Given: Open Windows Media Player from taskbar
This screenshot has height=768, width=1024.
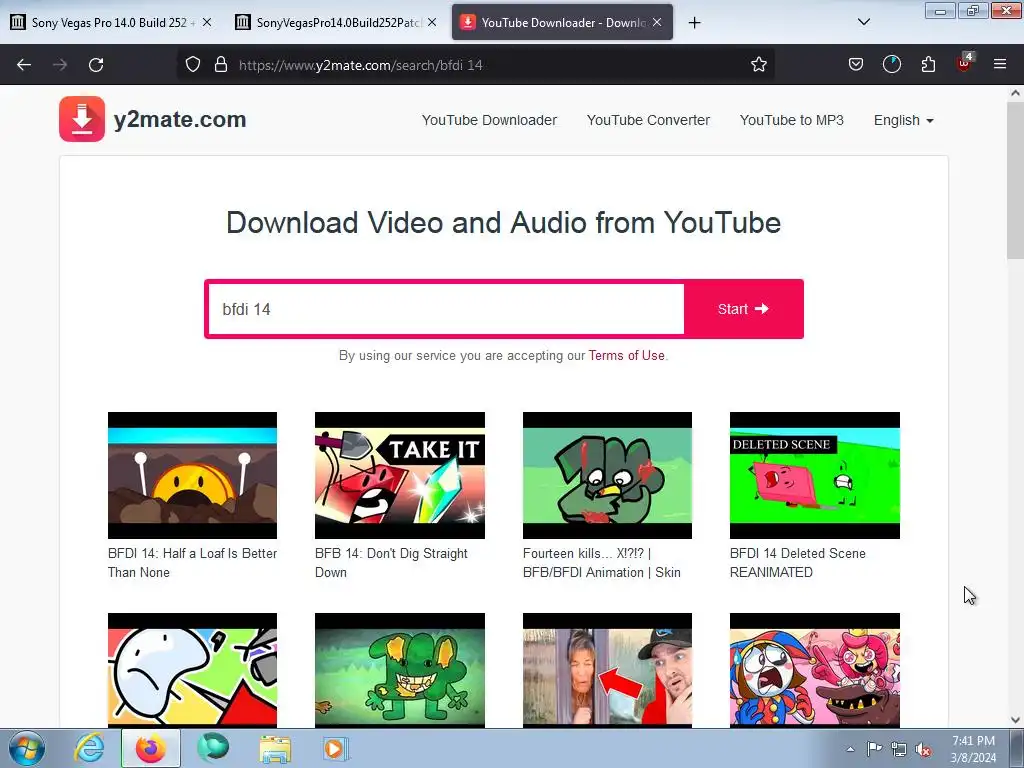Looking at the screenshot, I should [x=336, y=748].
